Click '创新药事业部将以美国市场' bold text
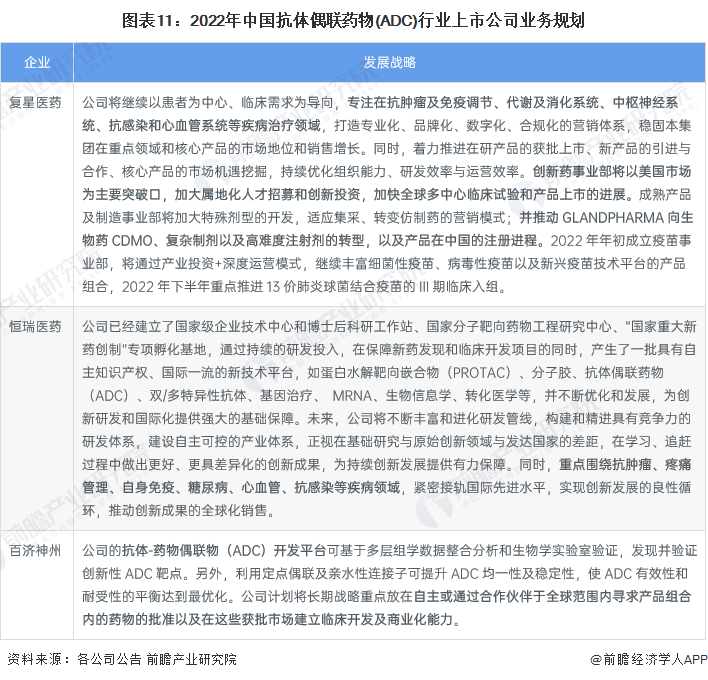 pyautogui.click(x=612, y=172)
